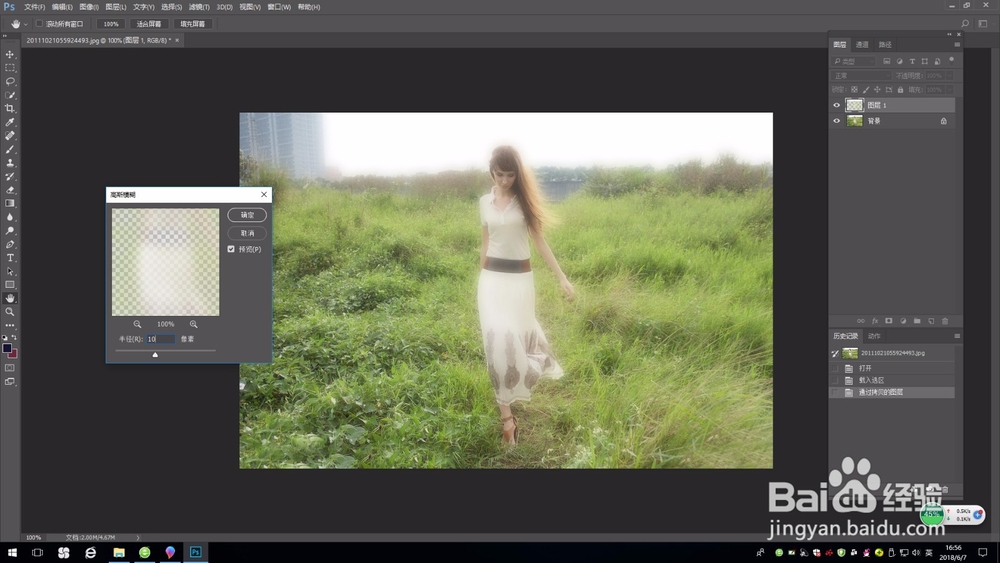Open the layer filter type dropdown
1000x563 pixels.
(x=855, y=61)
